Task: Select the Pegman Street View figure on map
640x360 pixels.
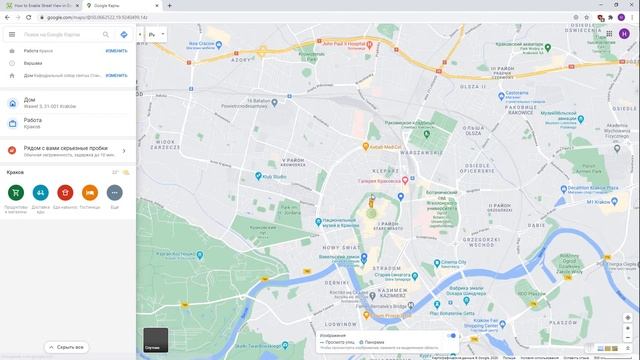Action: click(x=371, y=202)
